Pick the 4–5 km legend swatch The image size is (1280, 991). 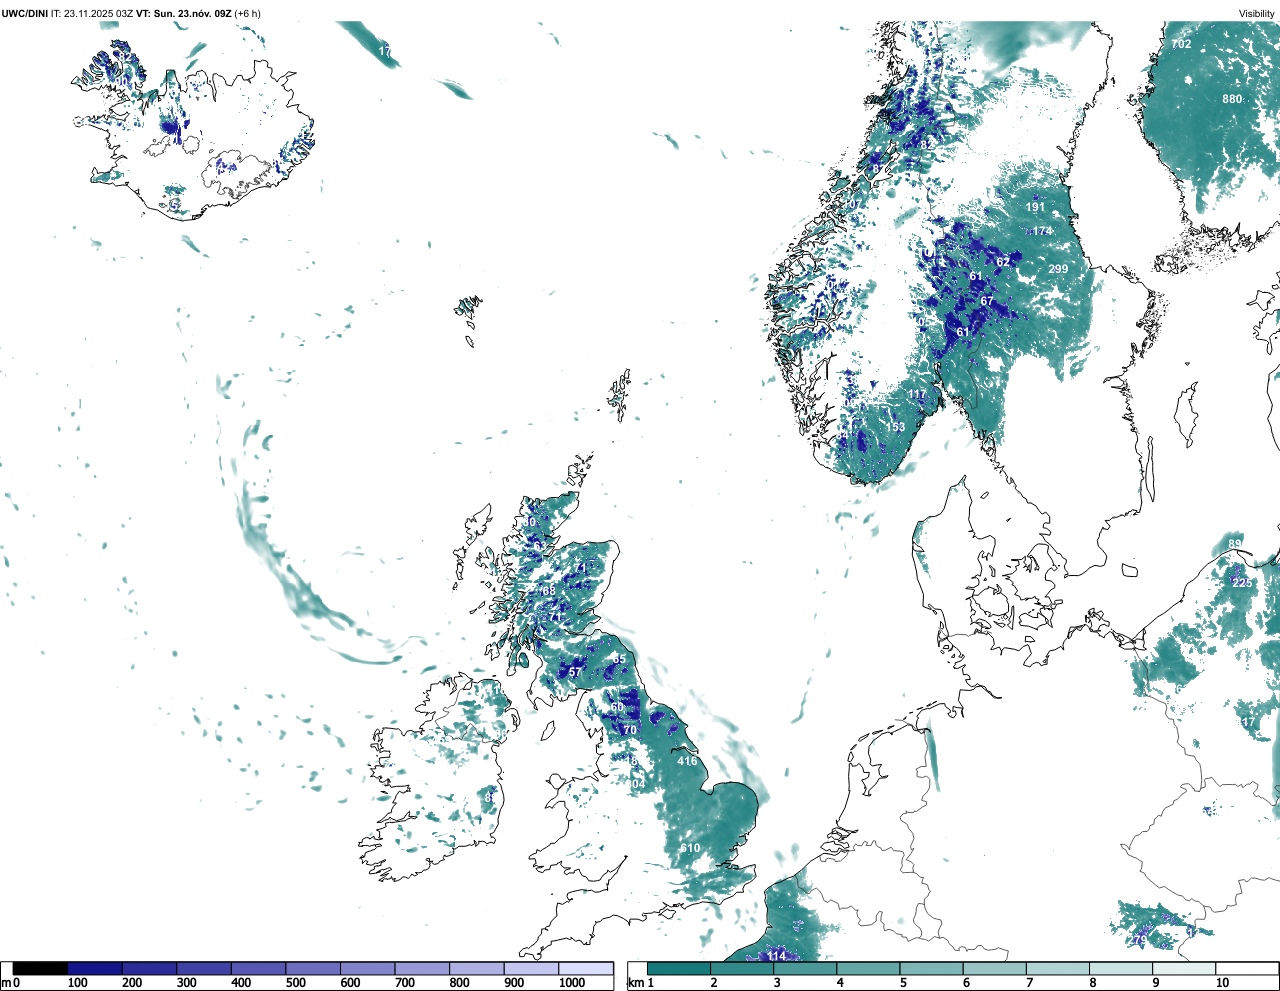pos(868,968)
